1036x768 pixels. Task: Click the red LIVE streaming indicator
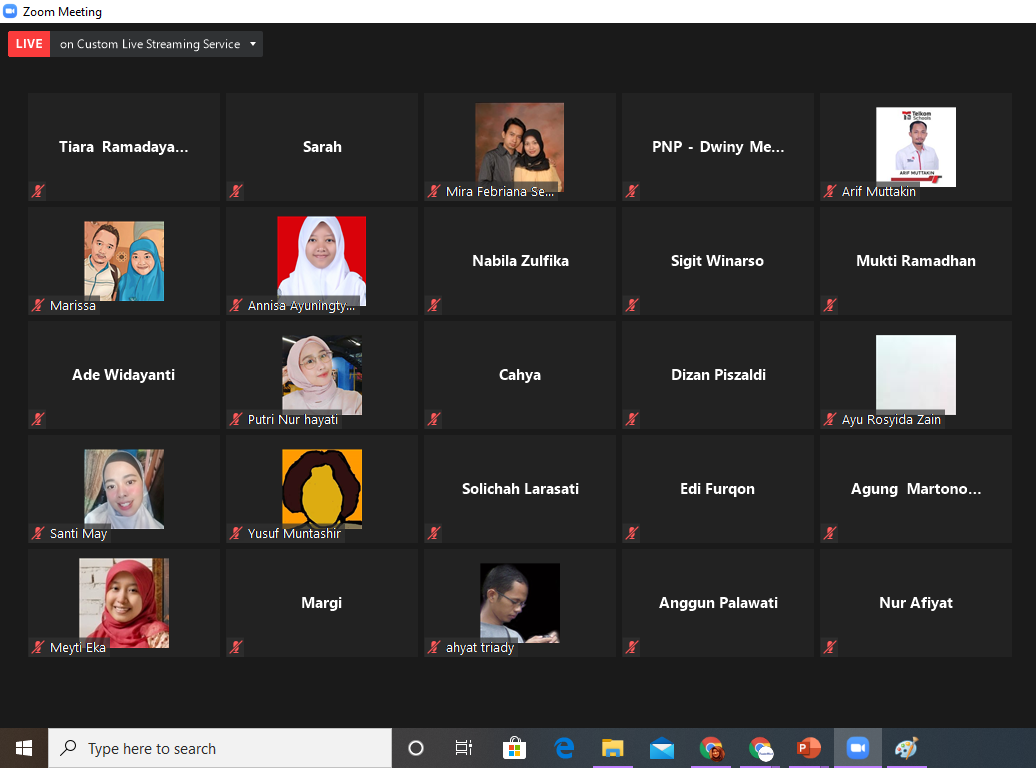(29, 44)
